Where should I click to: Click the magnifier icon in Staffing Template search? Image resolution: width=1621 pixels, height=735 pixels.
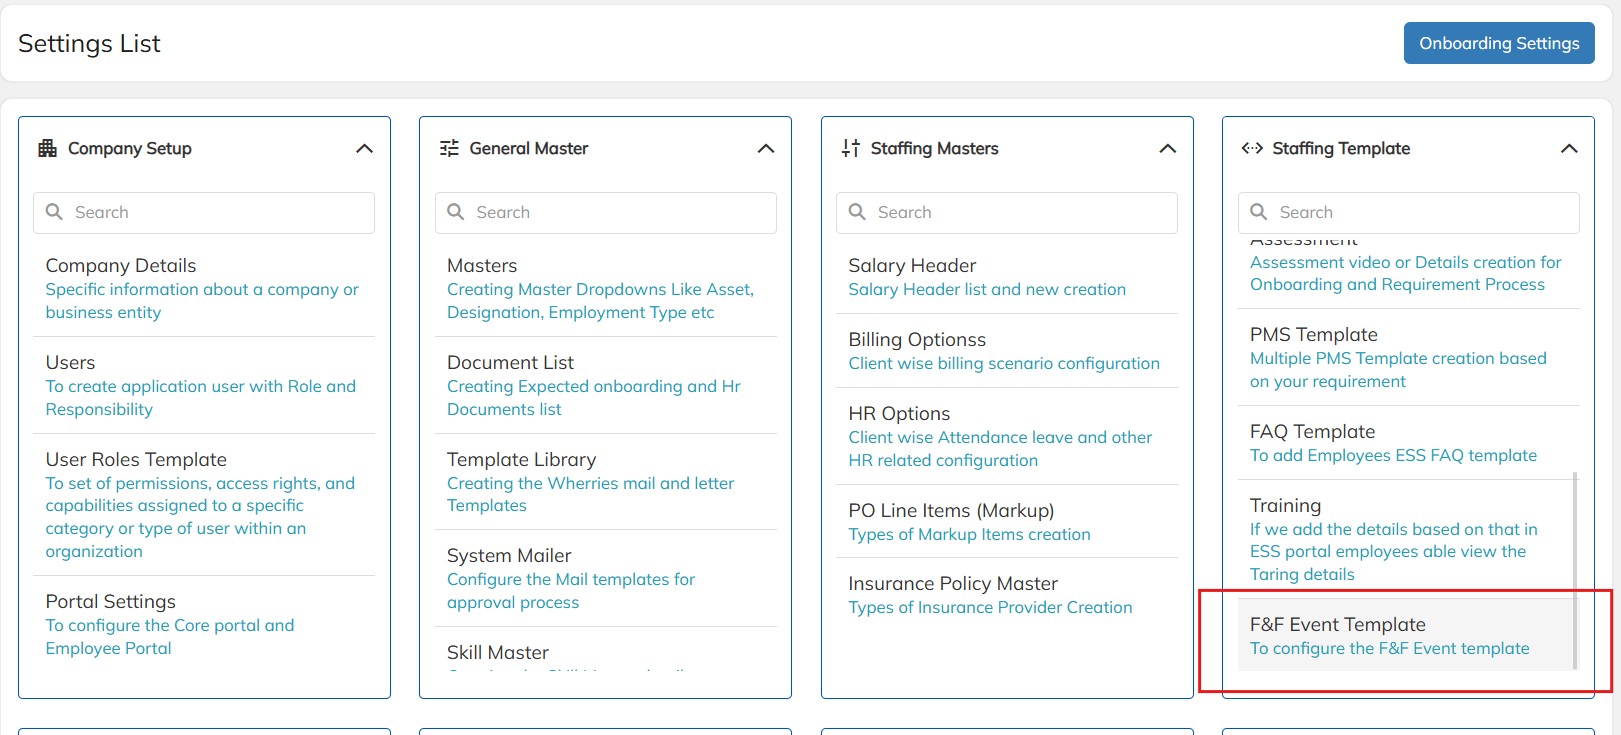pos(1259,212)
